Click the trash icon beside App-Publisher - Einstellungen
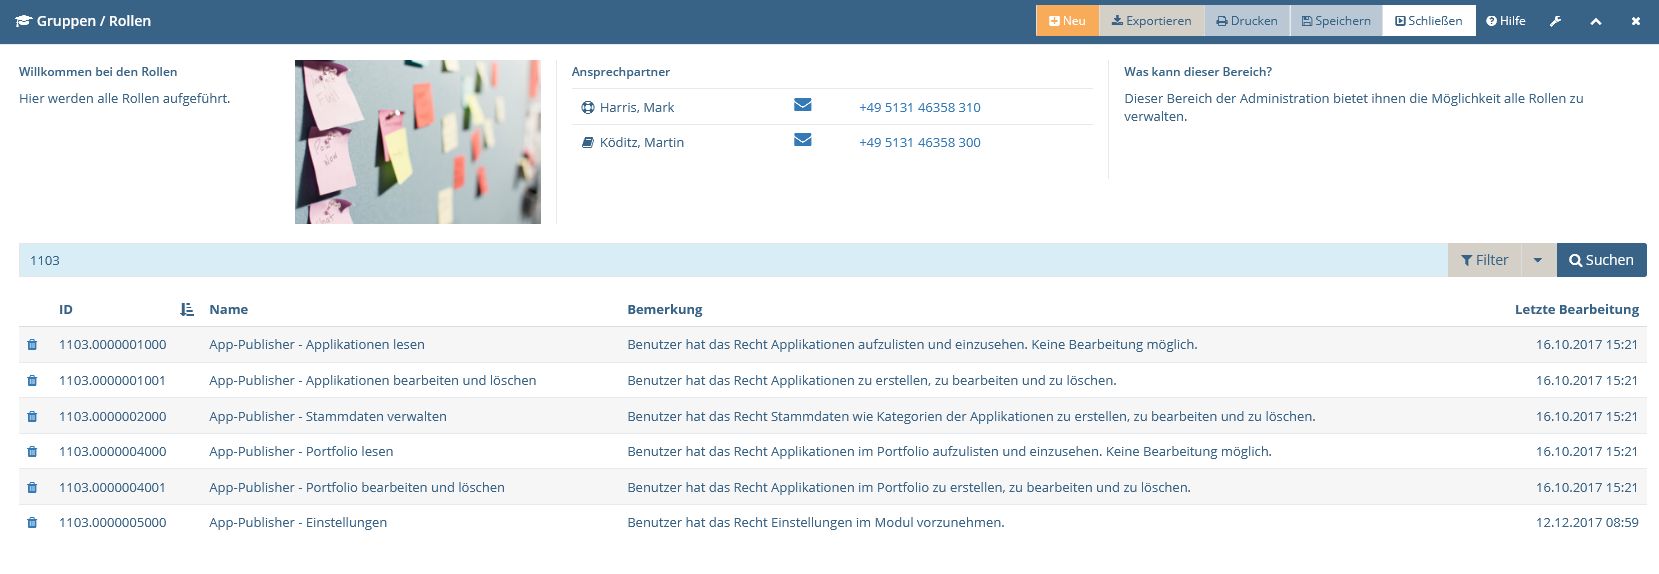Viewport: 1659px width, 574px height. [32, 523]
